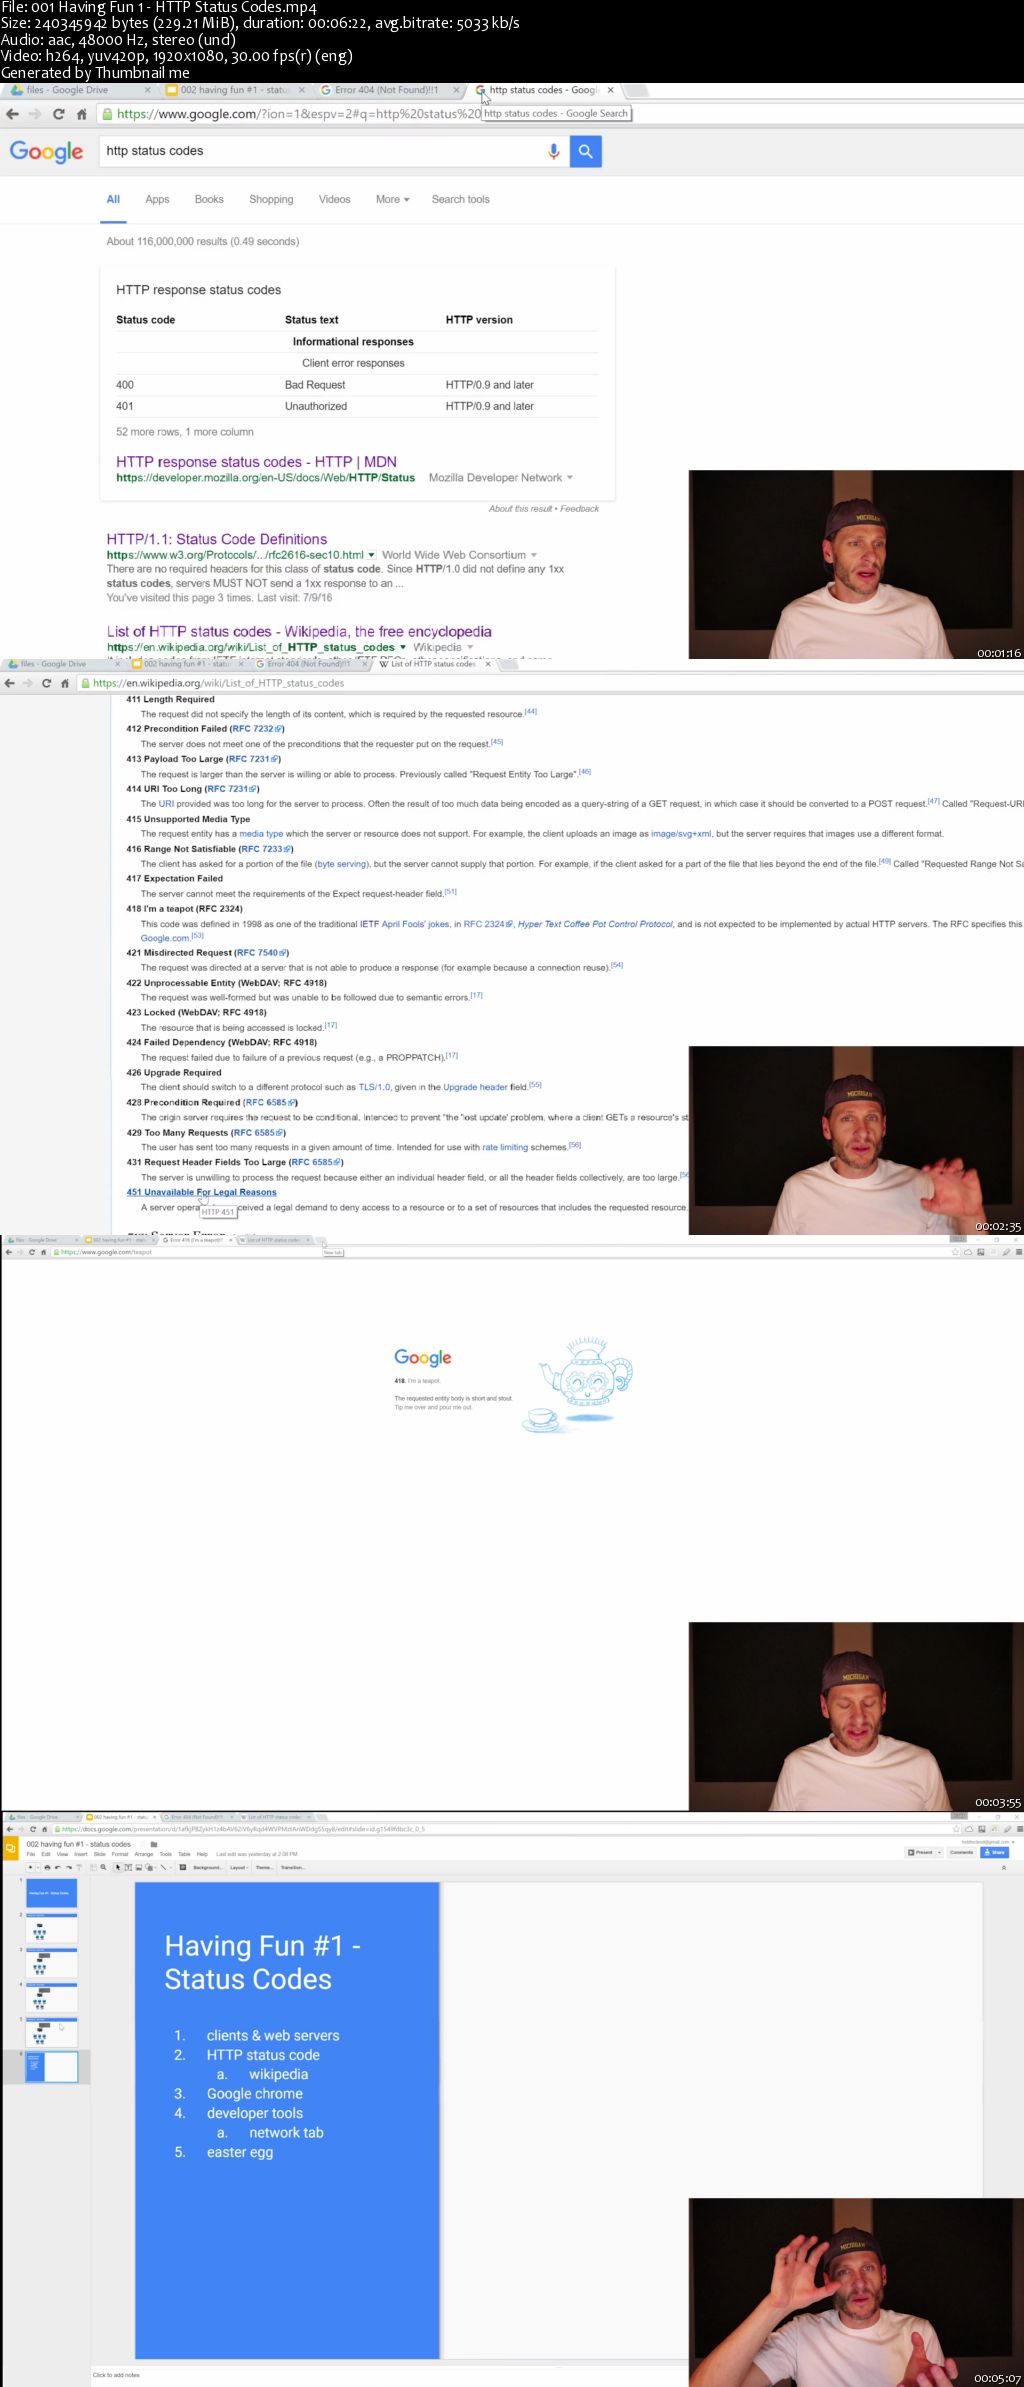This screenshot has height=2387, width=1024.
Task: Open the File menu in Google Slides
Action: coord(31,1854)
